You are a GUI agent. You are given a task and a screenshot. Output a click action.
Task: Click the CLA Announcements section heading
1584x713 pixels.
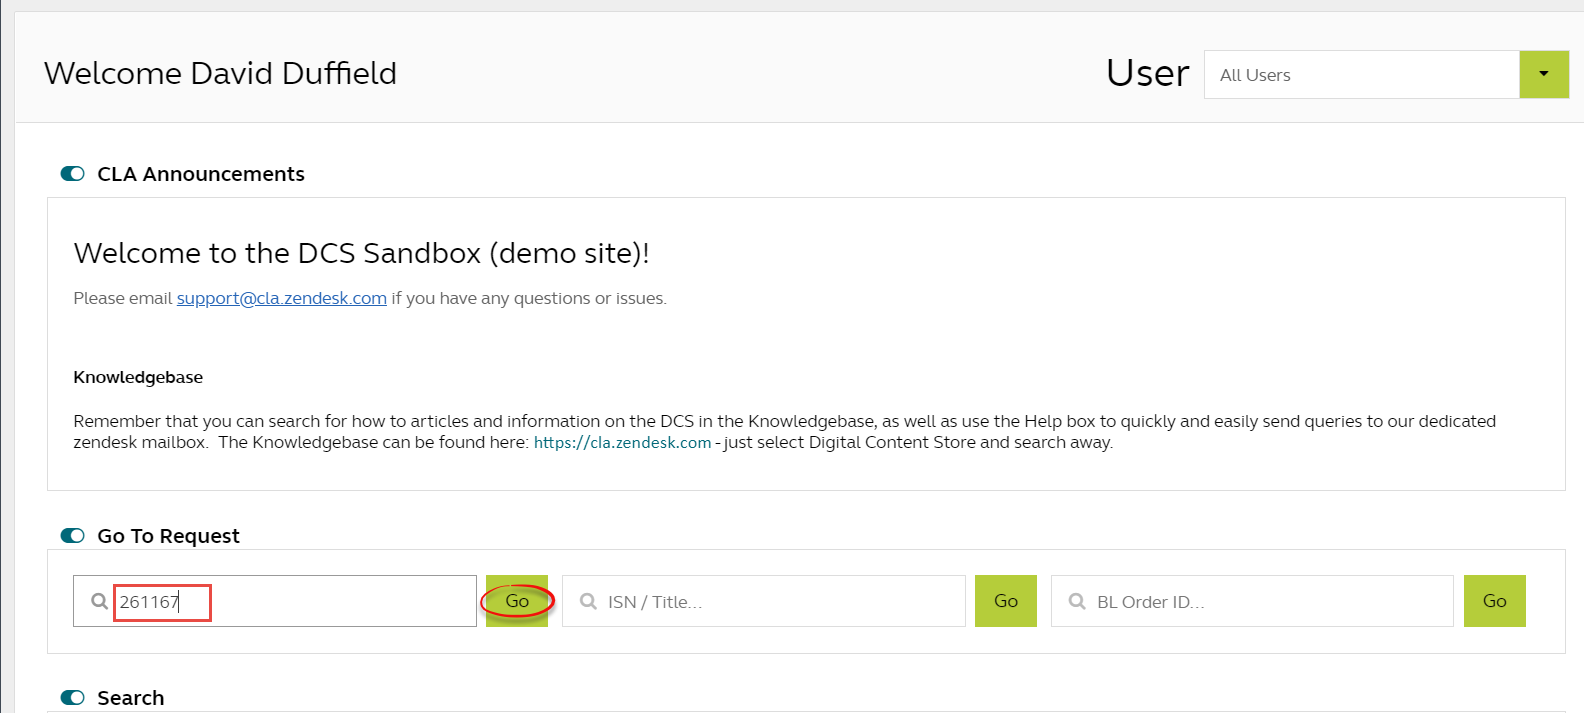tap(200, 174)
